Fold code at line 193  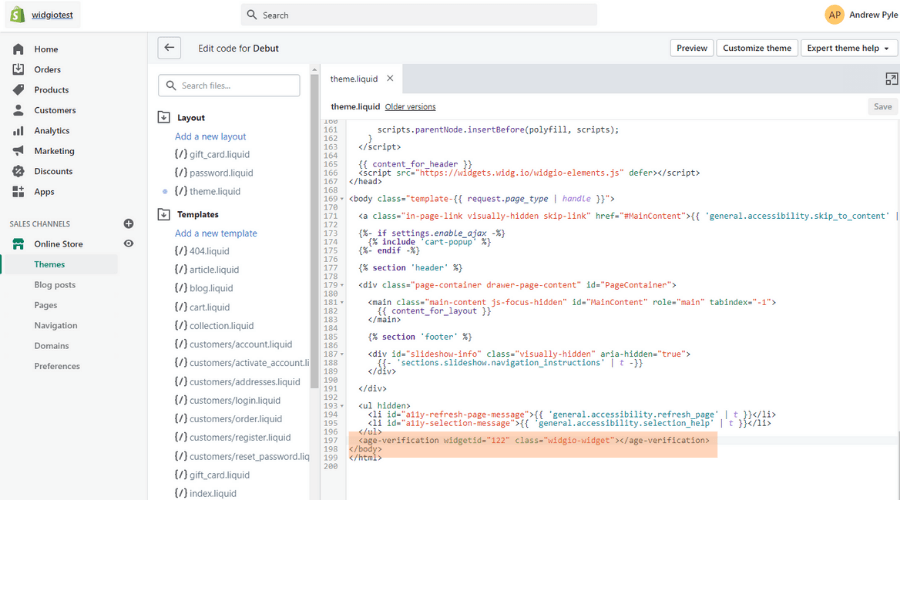click(x=343, y=406)
